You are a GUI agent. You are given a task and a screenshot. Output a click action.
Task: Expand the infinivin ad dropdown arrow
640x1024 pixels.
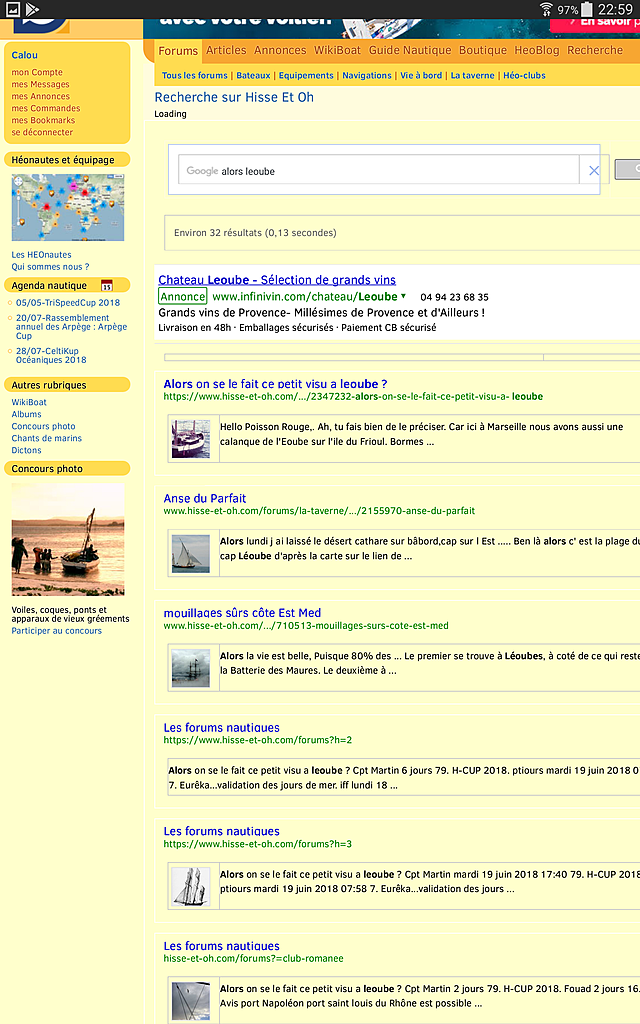(x=404, y=296)
